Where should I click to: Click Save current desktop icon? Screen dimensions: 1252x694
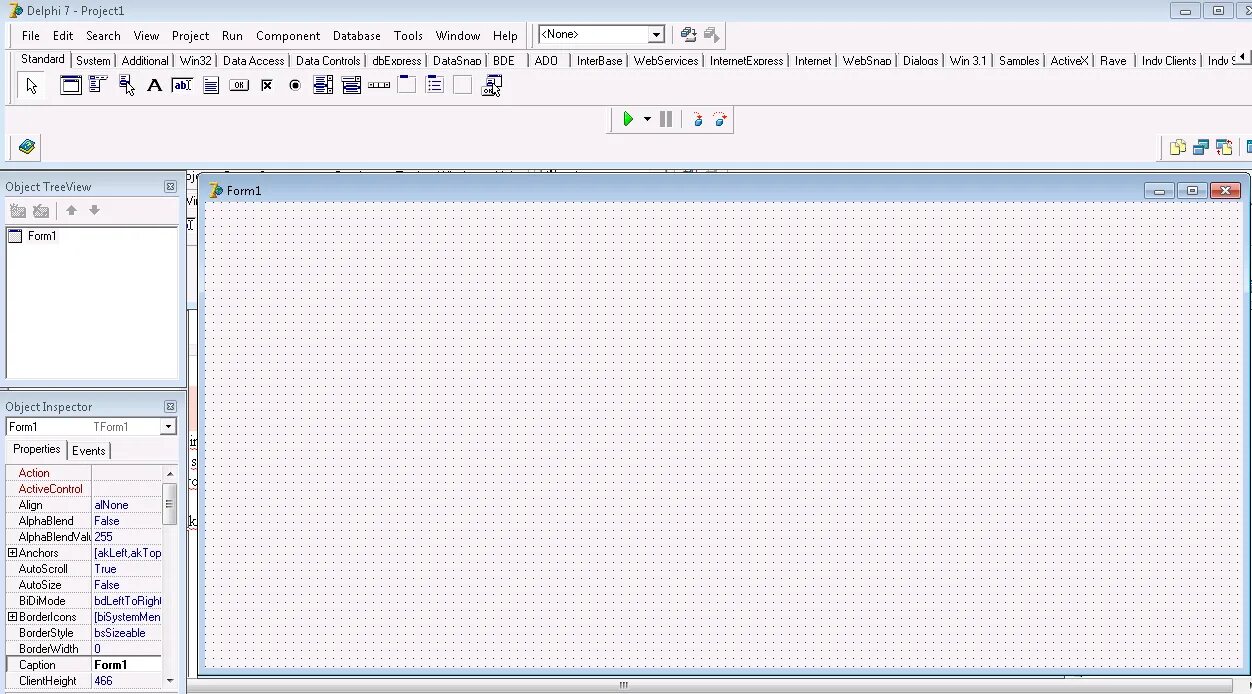pyautogui.click(x=688, y=34)
